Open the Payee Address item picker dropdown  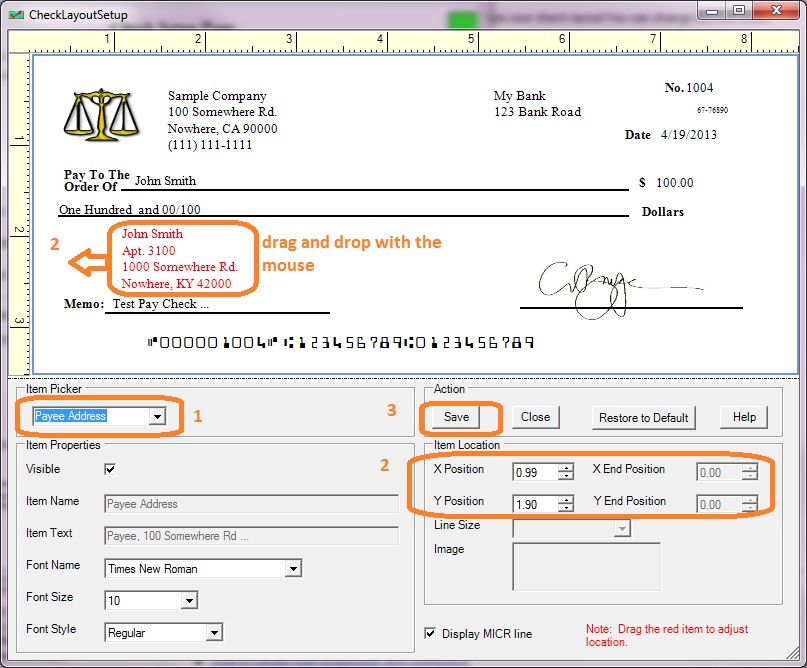tap(157, 416)
